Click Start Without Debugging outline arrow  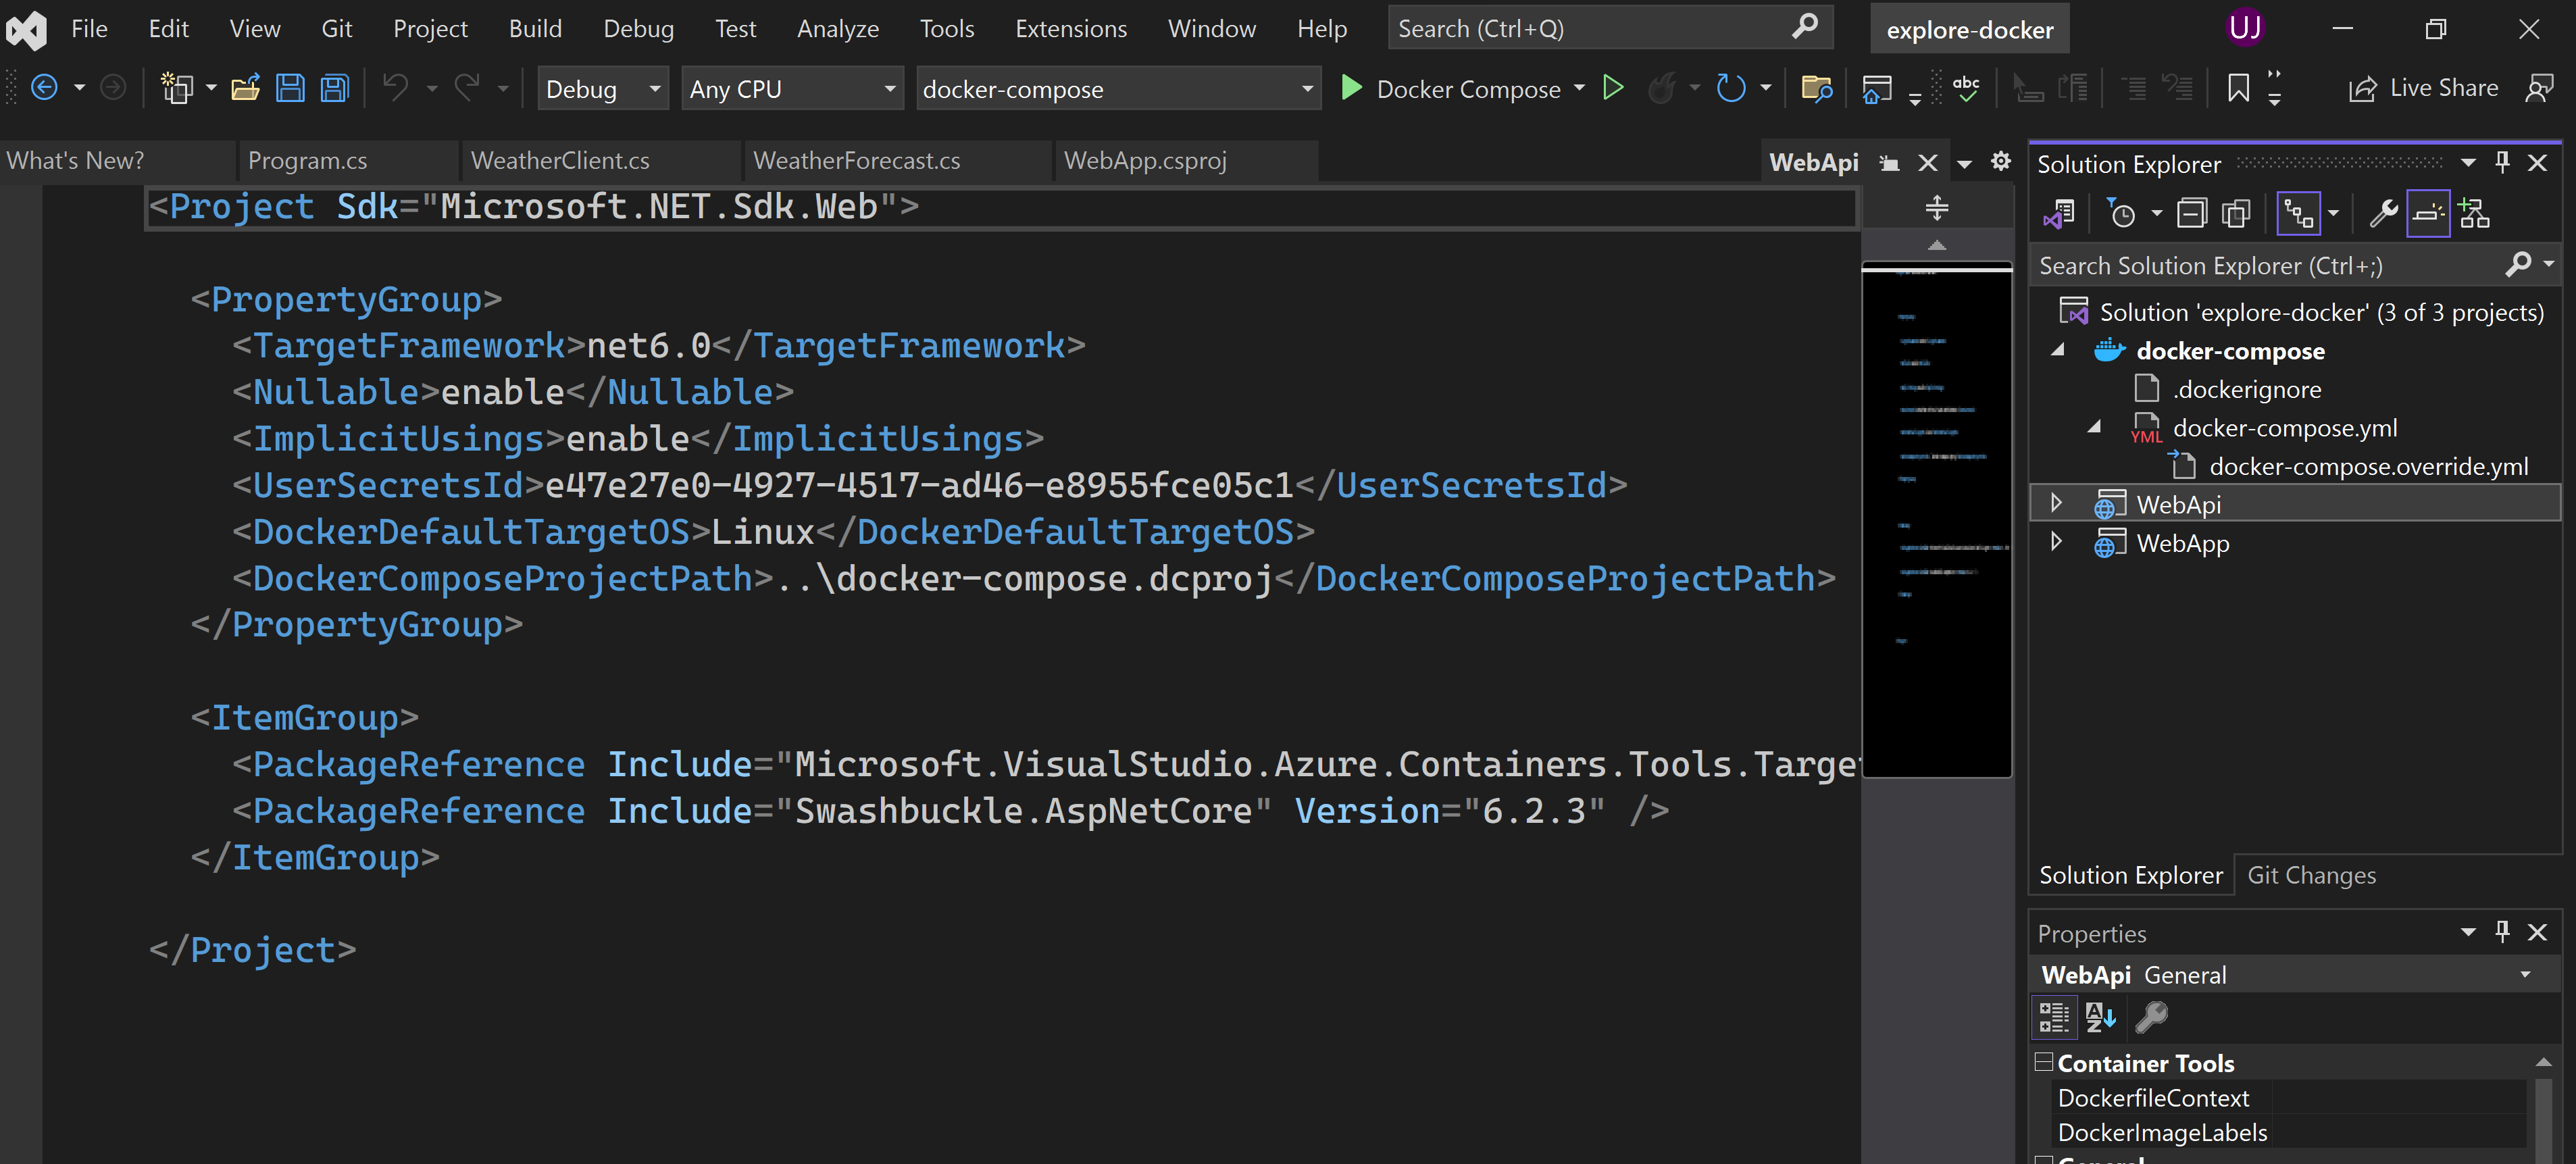point(1612,89)
